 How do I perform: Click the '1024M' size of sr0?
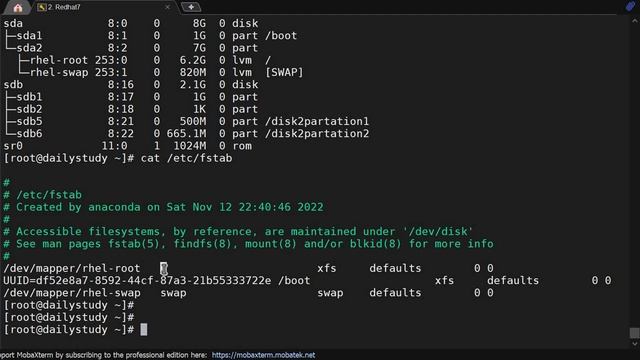(189, 146)
